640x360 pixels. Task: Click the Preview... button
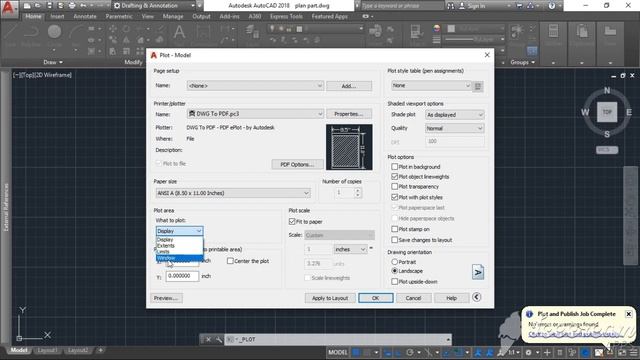[166, 298]
